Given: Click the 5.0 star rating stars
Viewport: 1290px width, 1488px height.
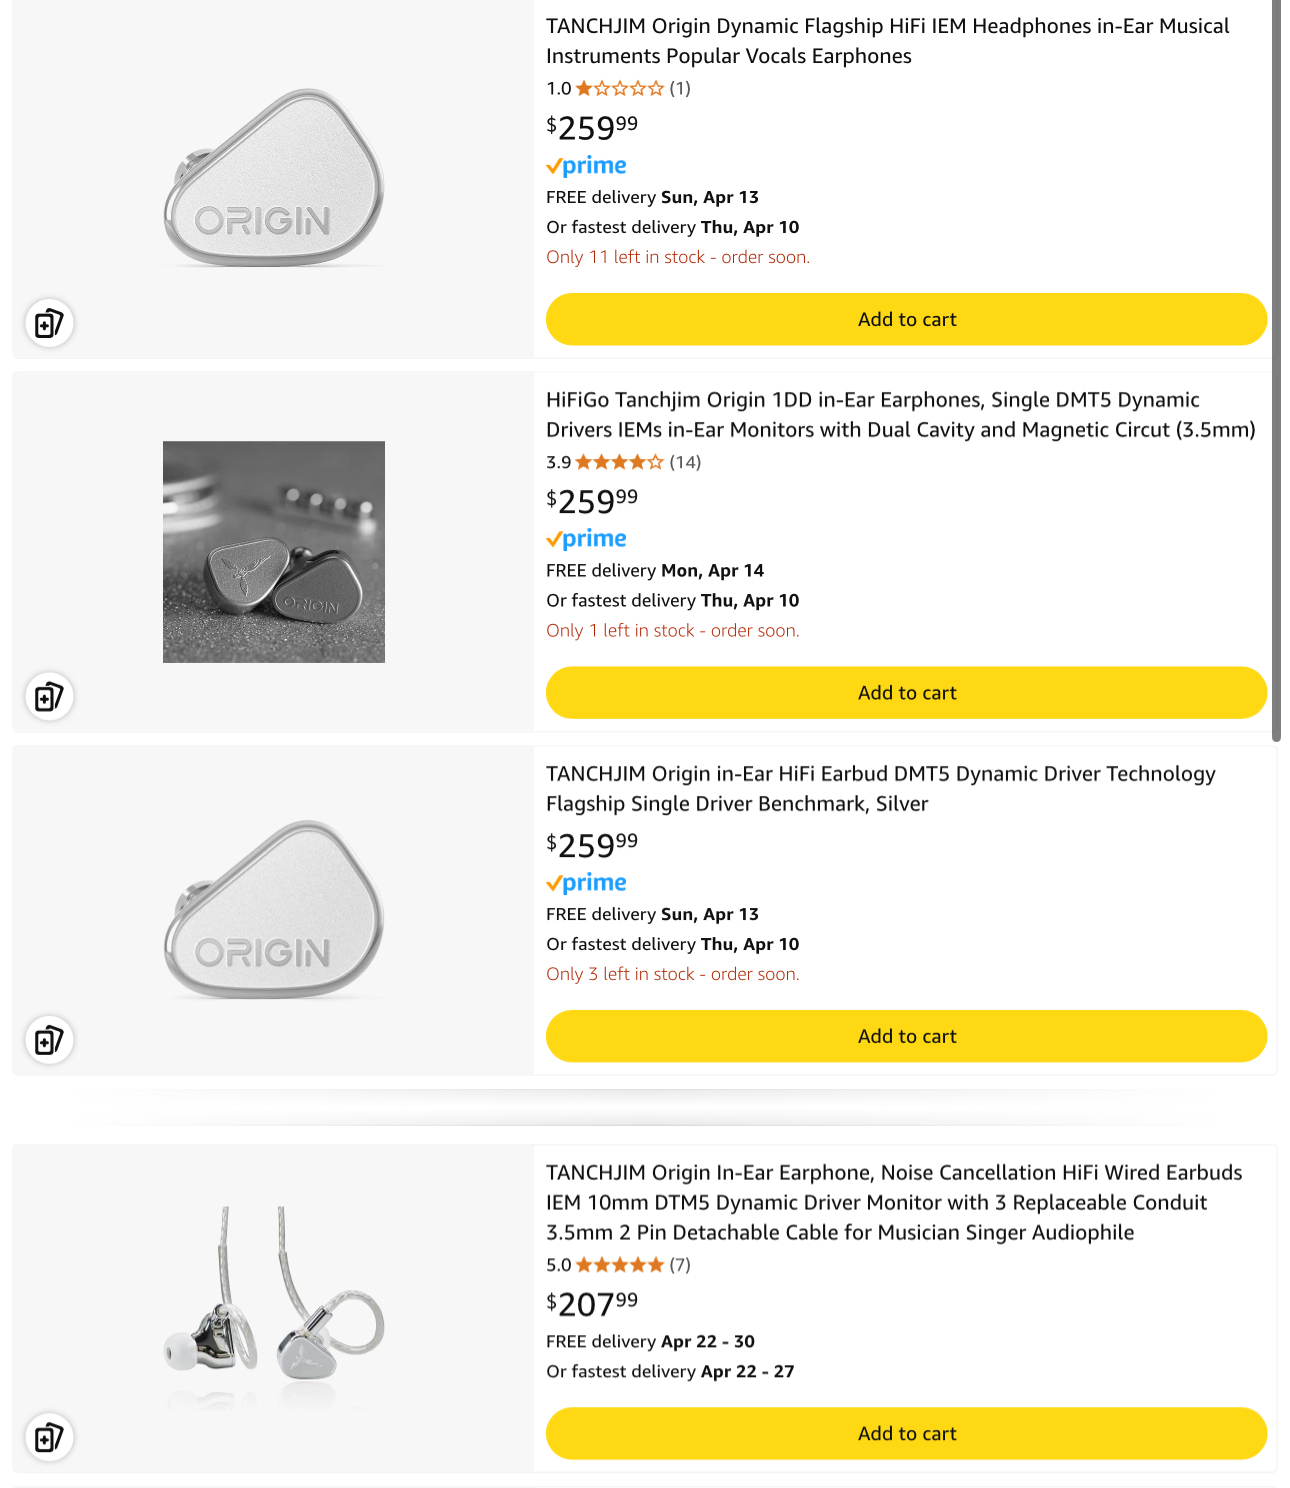Looking at the screenshot, I should [620, 1265].
